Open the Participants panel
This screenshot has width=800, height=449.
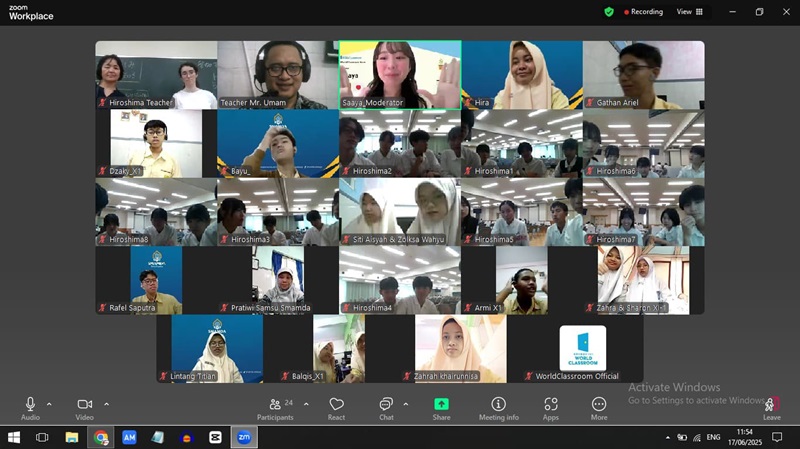(276, 409)
